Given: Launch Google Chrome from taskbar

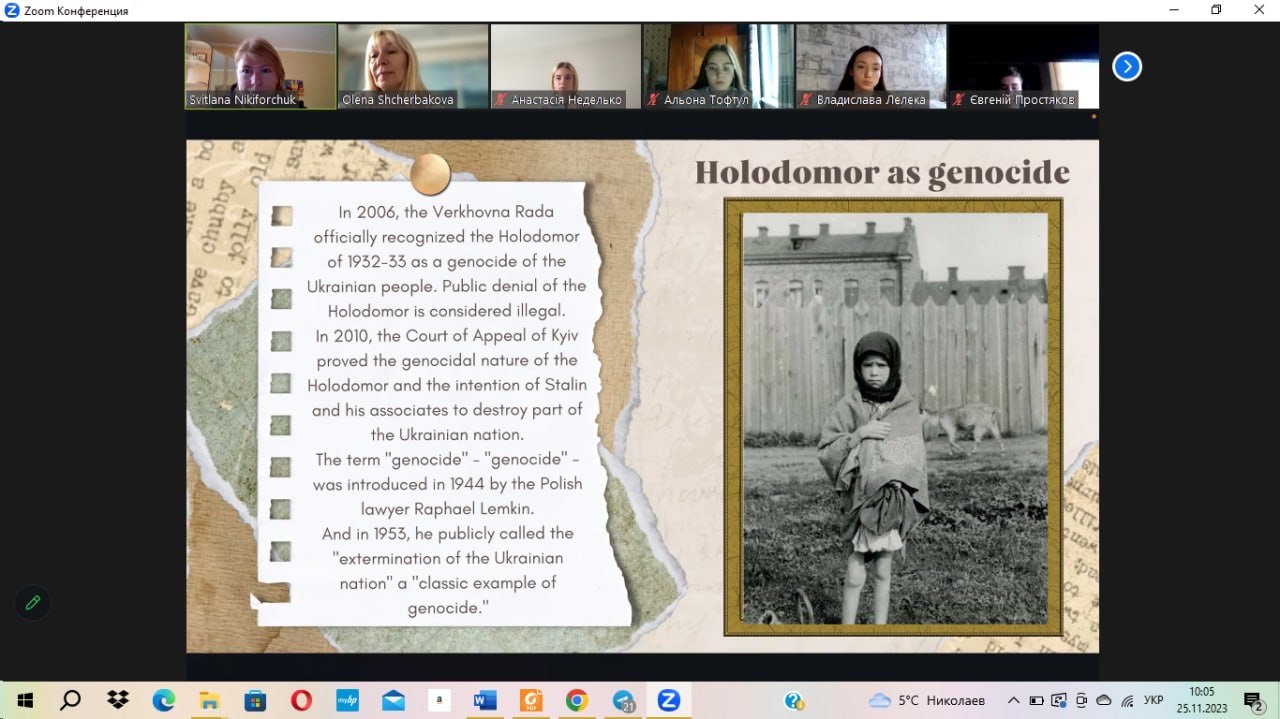Looking at the screenshot, I should [576, 700].
